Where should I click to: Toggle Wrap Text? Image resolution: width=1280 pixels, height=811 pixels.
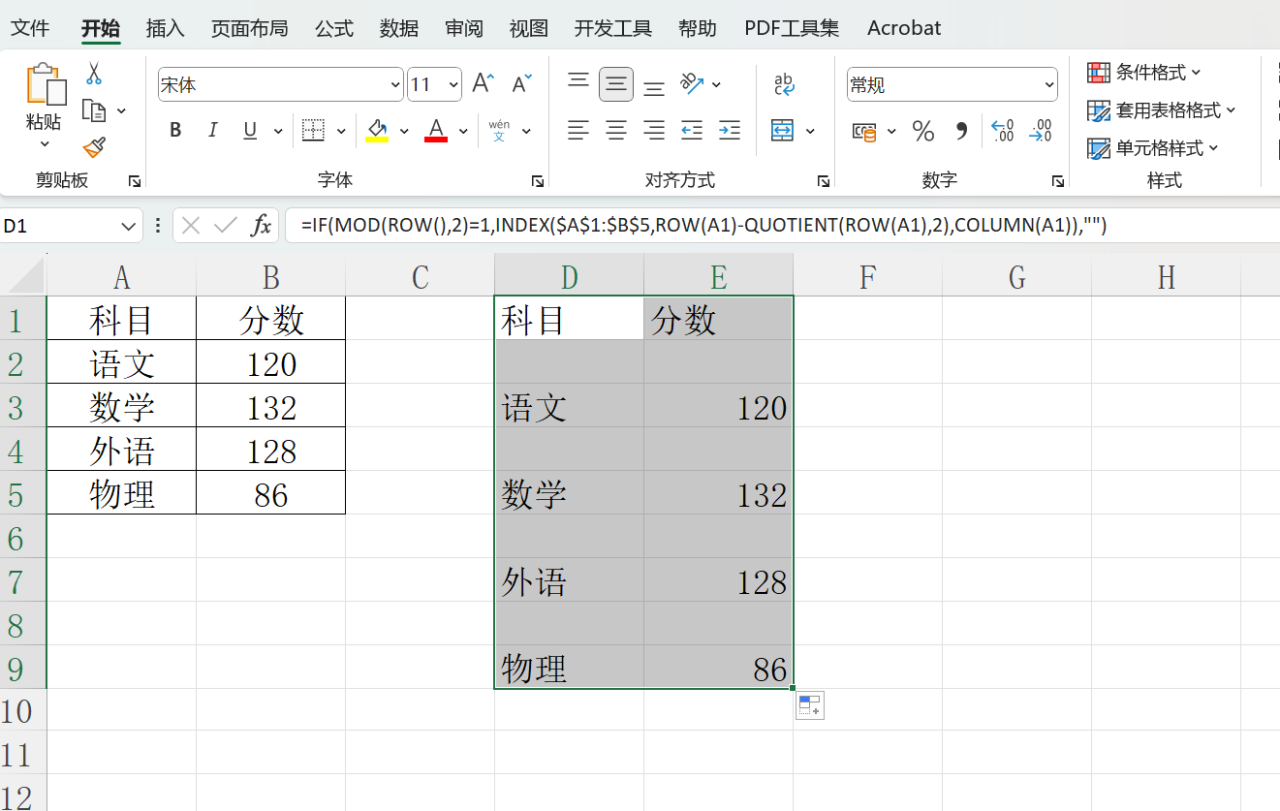click(785, 84)
